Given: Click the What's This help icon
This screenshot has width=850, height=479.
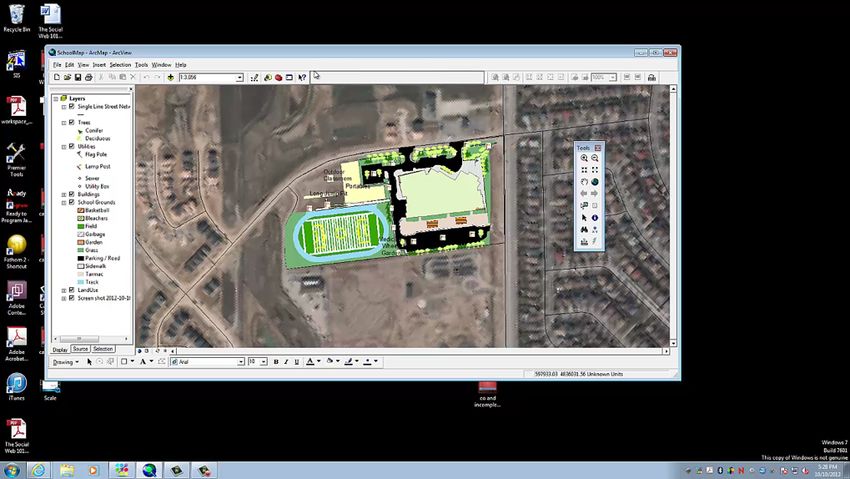Looking at the screenshot, I should click(302, 77).
